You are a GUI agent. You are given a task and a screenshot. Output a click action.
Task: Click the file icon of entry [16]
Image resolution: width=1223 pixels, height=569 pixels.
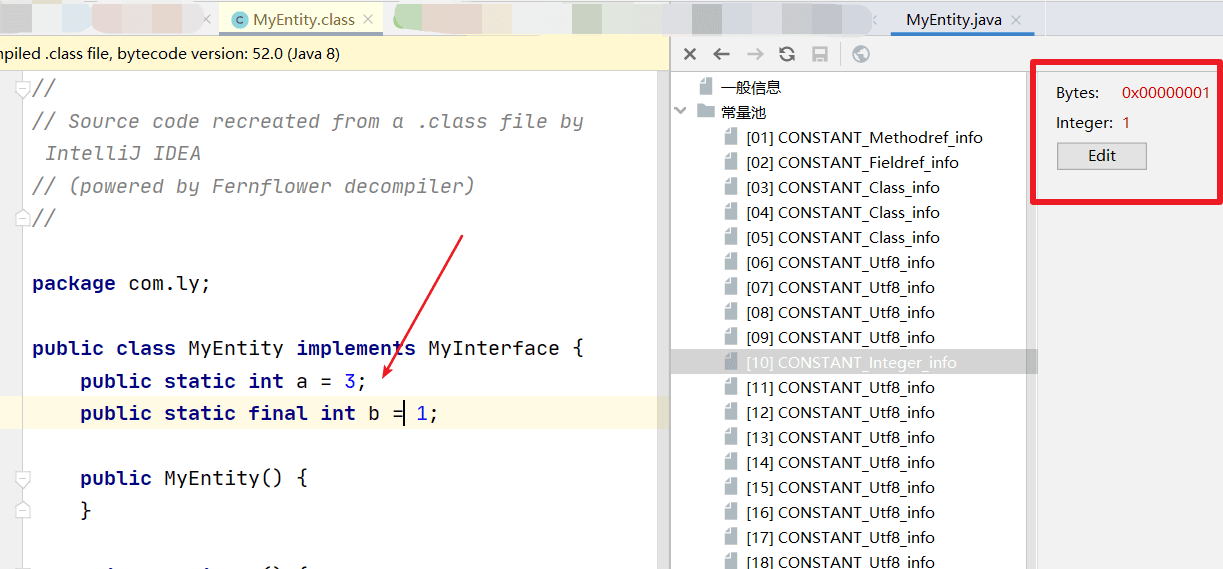coord(731,512)
